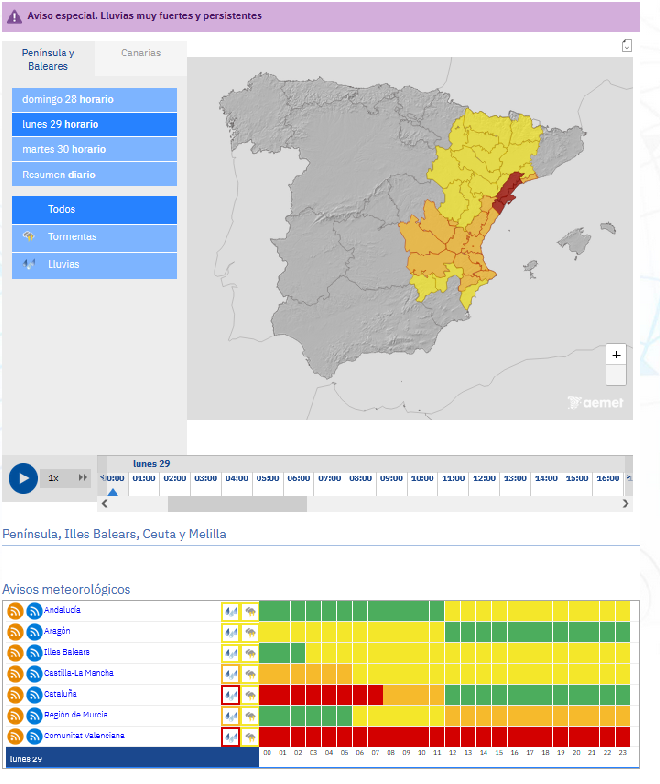Click the blue feed icon for Región de Murcia

coord(34,716)
